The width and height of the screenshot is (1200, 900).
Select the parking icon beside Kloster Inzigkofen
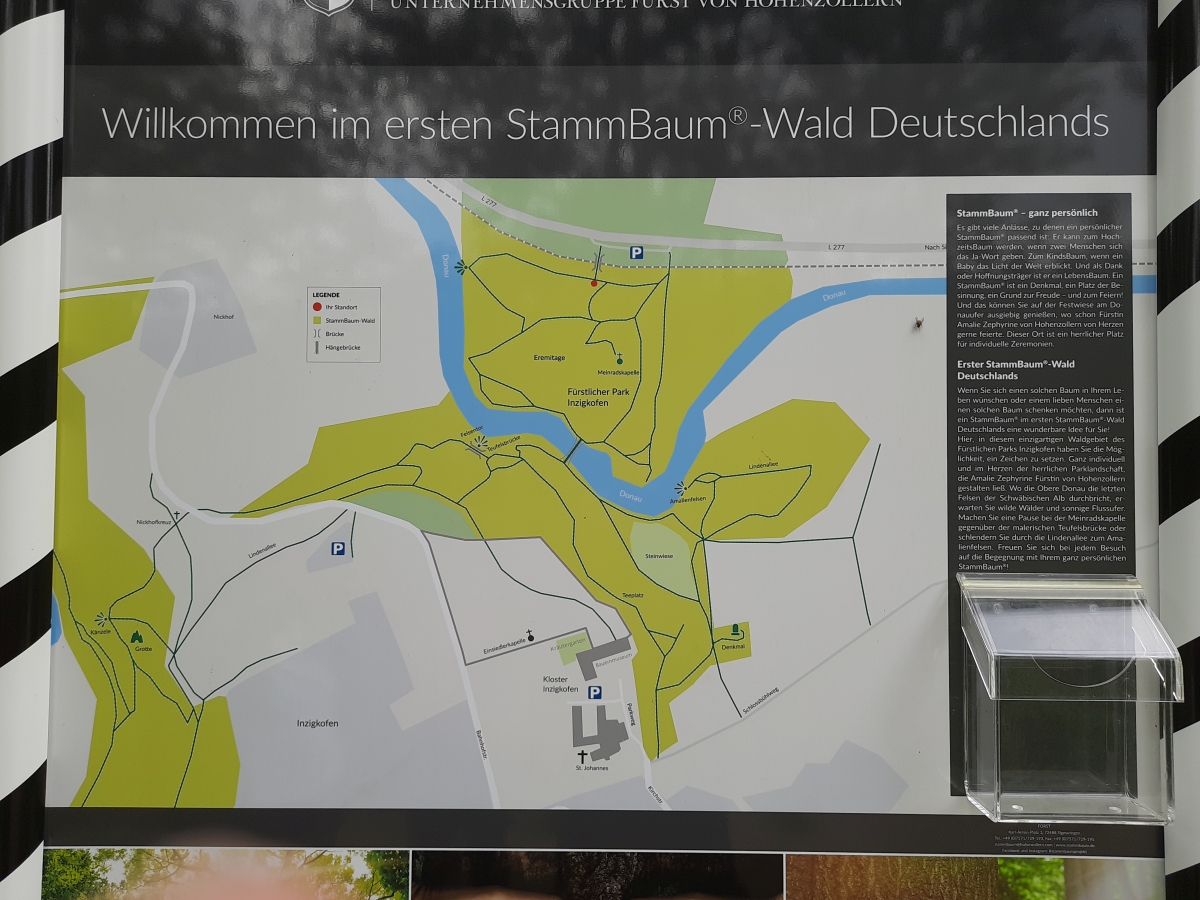(595, 692)
